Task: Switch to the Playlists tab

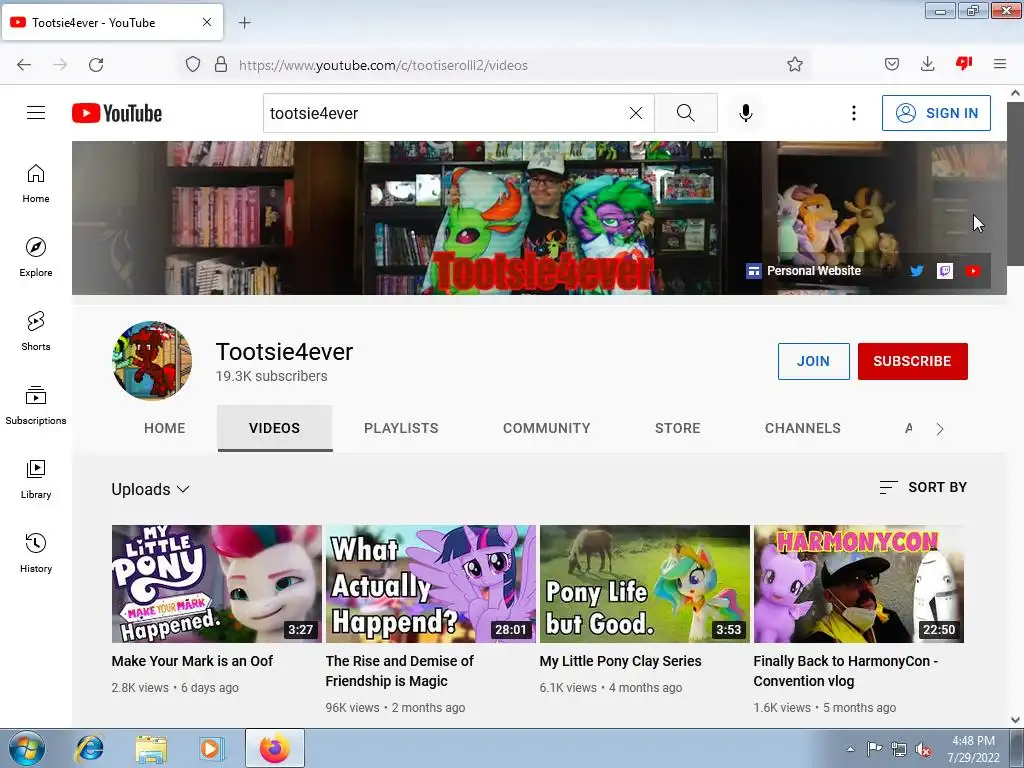Action: [x=401, y=428]
